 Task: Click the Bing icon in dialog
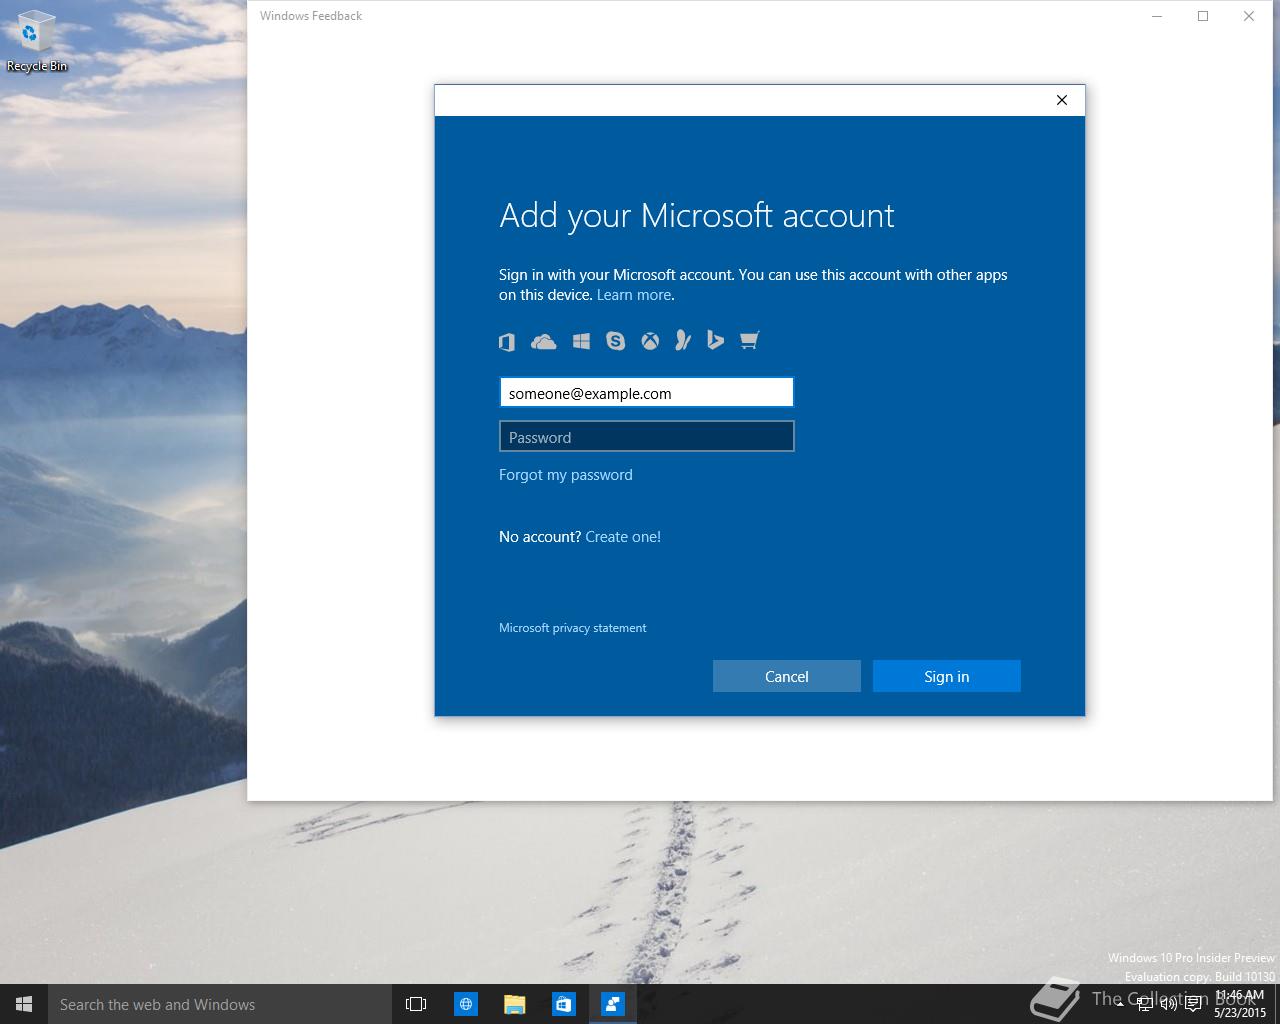715,341
